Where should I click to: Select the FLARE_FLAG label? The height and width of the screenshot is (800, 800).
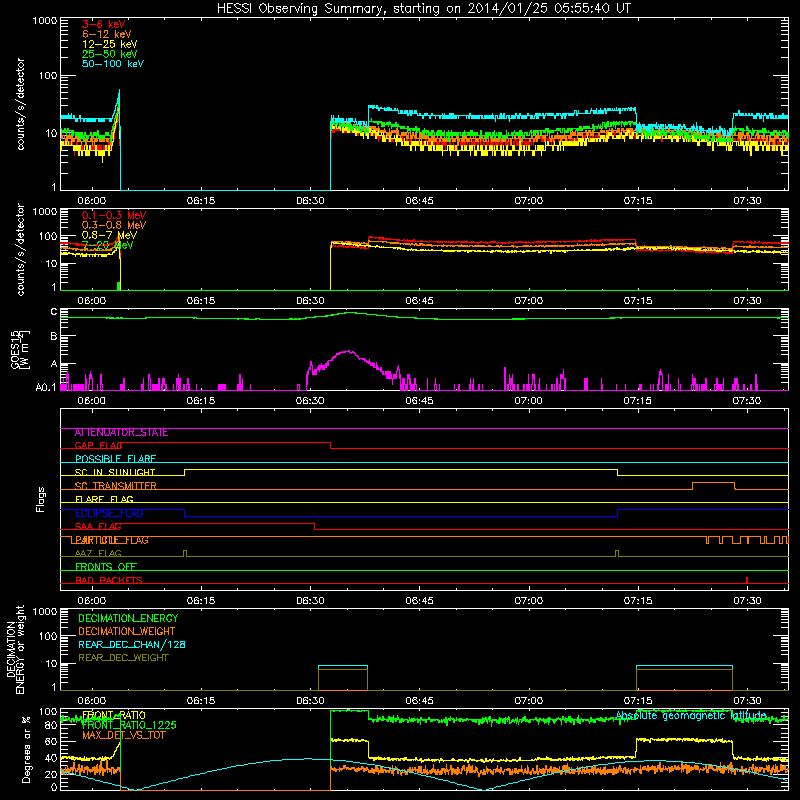coord(104,499)
